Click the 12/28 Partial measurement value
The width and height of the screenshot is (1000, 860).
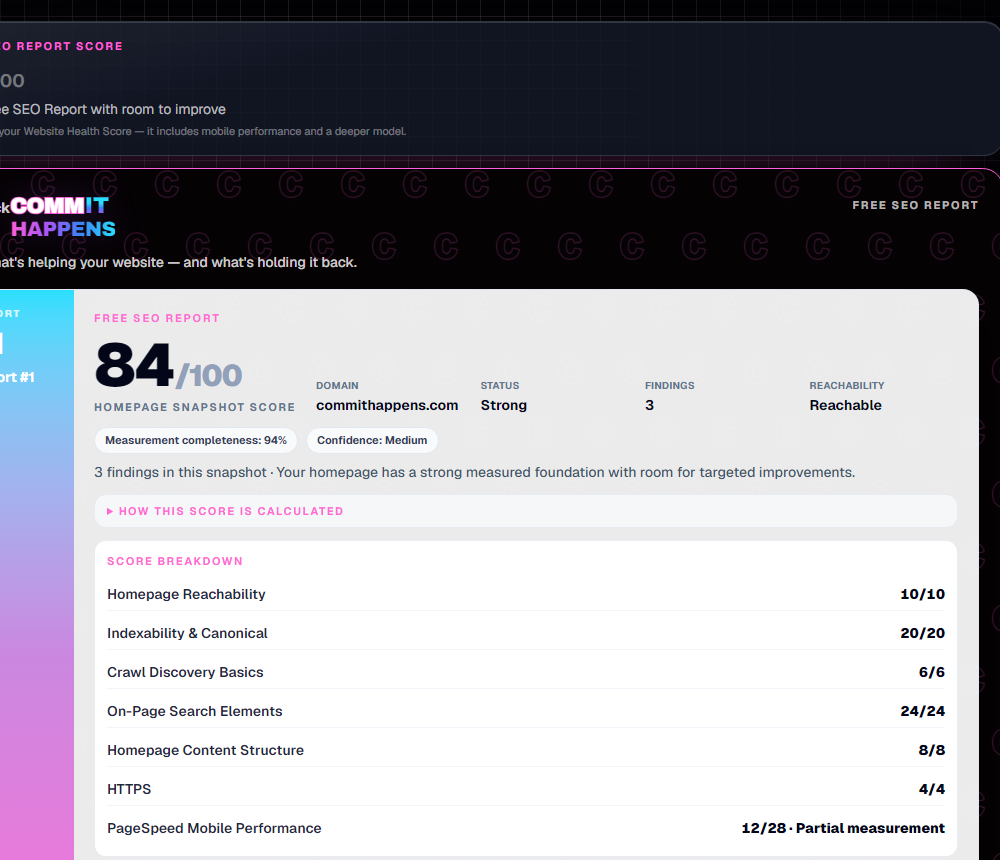[843, 828]
